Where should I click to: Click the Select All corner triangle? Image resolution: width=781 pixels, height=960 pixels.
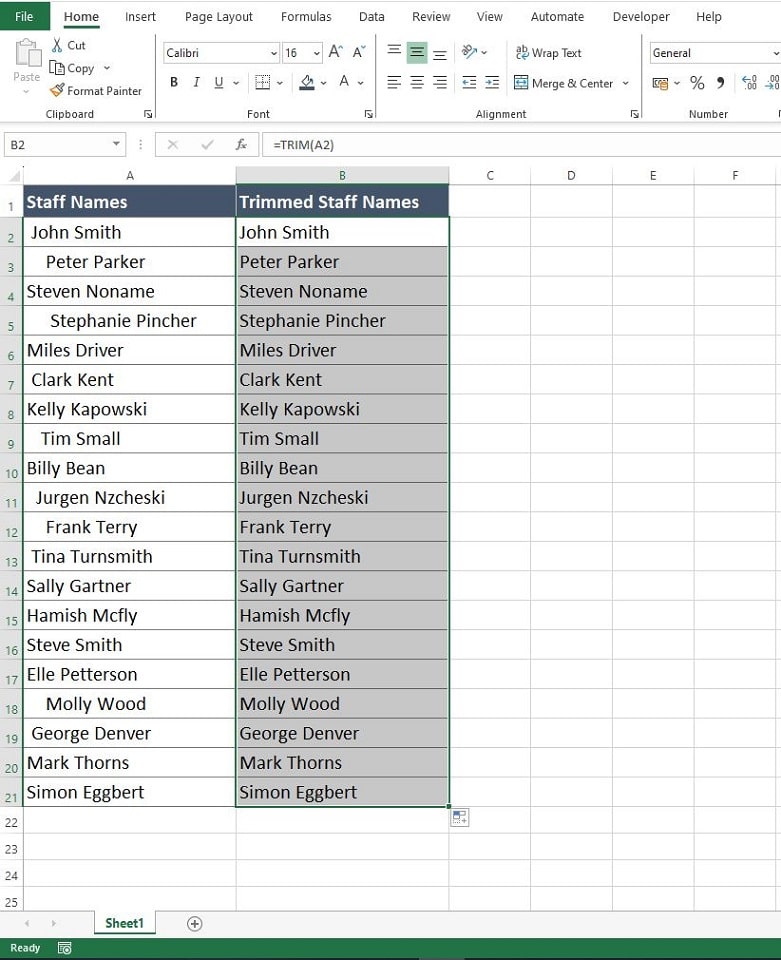click(x=13, y=176)
